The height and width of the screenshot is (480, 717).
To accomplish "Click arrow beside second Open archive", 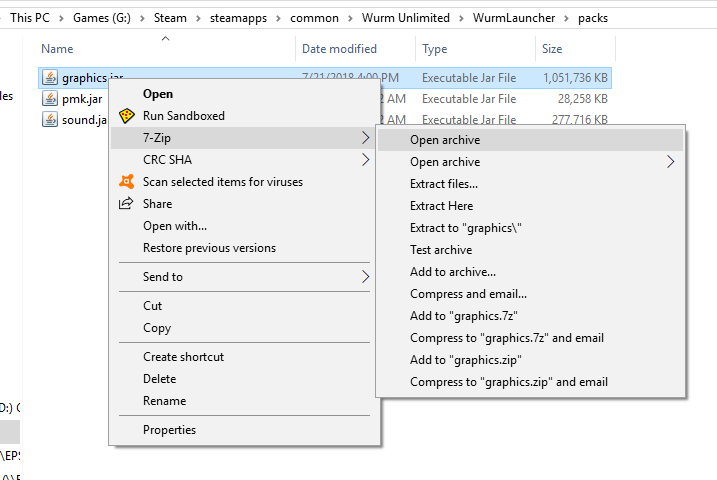I will pos(670,162).
